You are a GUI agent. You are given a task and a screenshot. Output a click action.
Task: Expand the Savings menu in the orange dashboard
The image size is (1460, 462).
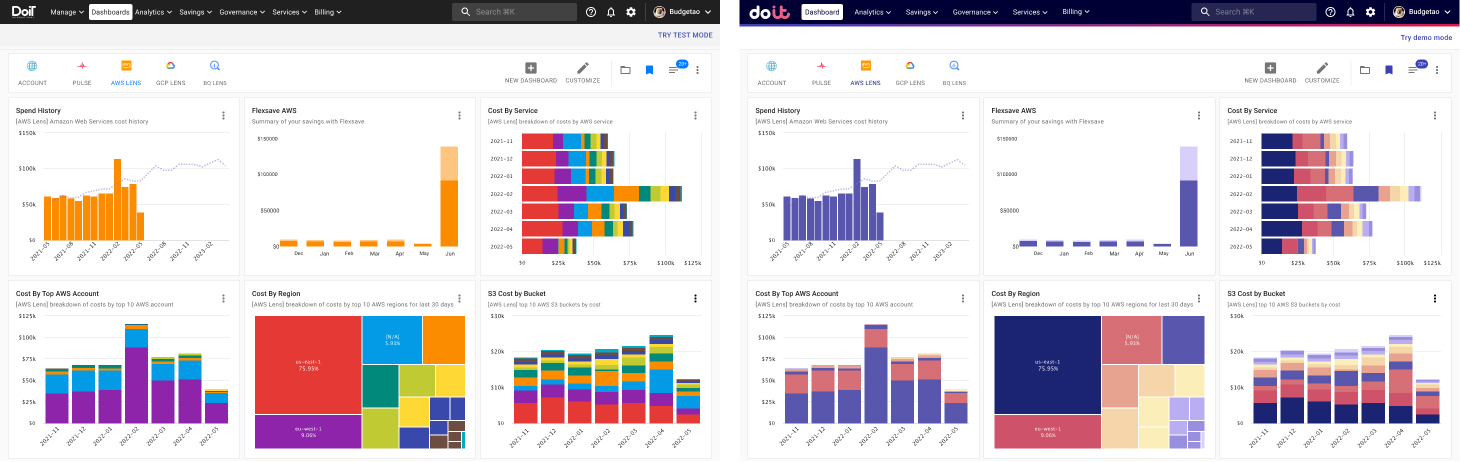click(196, 12)
